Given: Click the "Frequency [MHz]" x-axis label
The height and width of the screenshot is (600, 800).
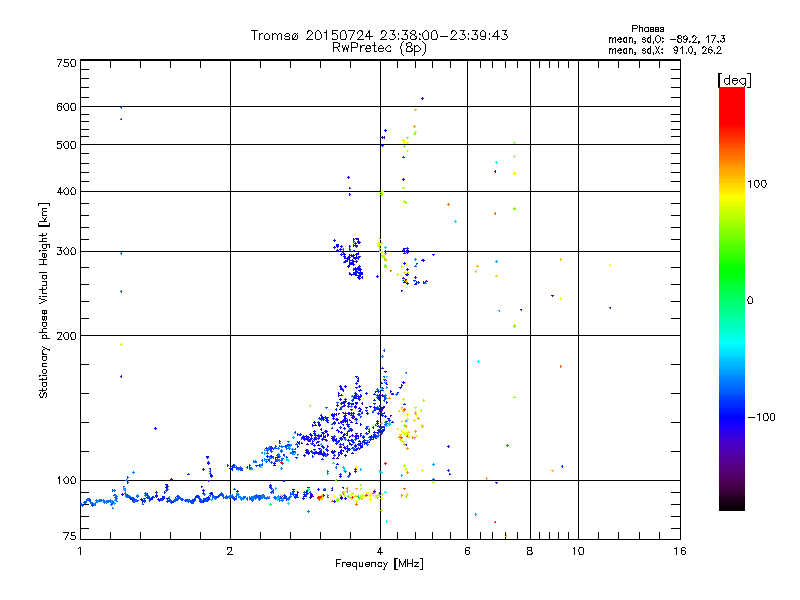Looking at the screenshot, I should tap(379, 563).
